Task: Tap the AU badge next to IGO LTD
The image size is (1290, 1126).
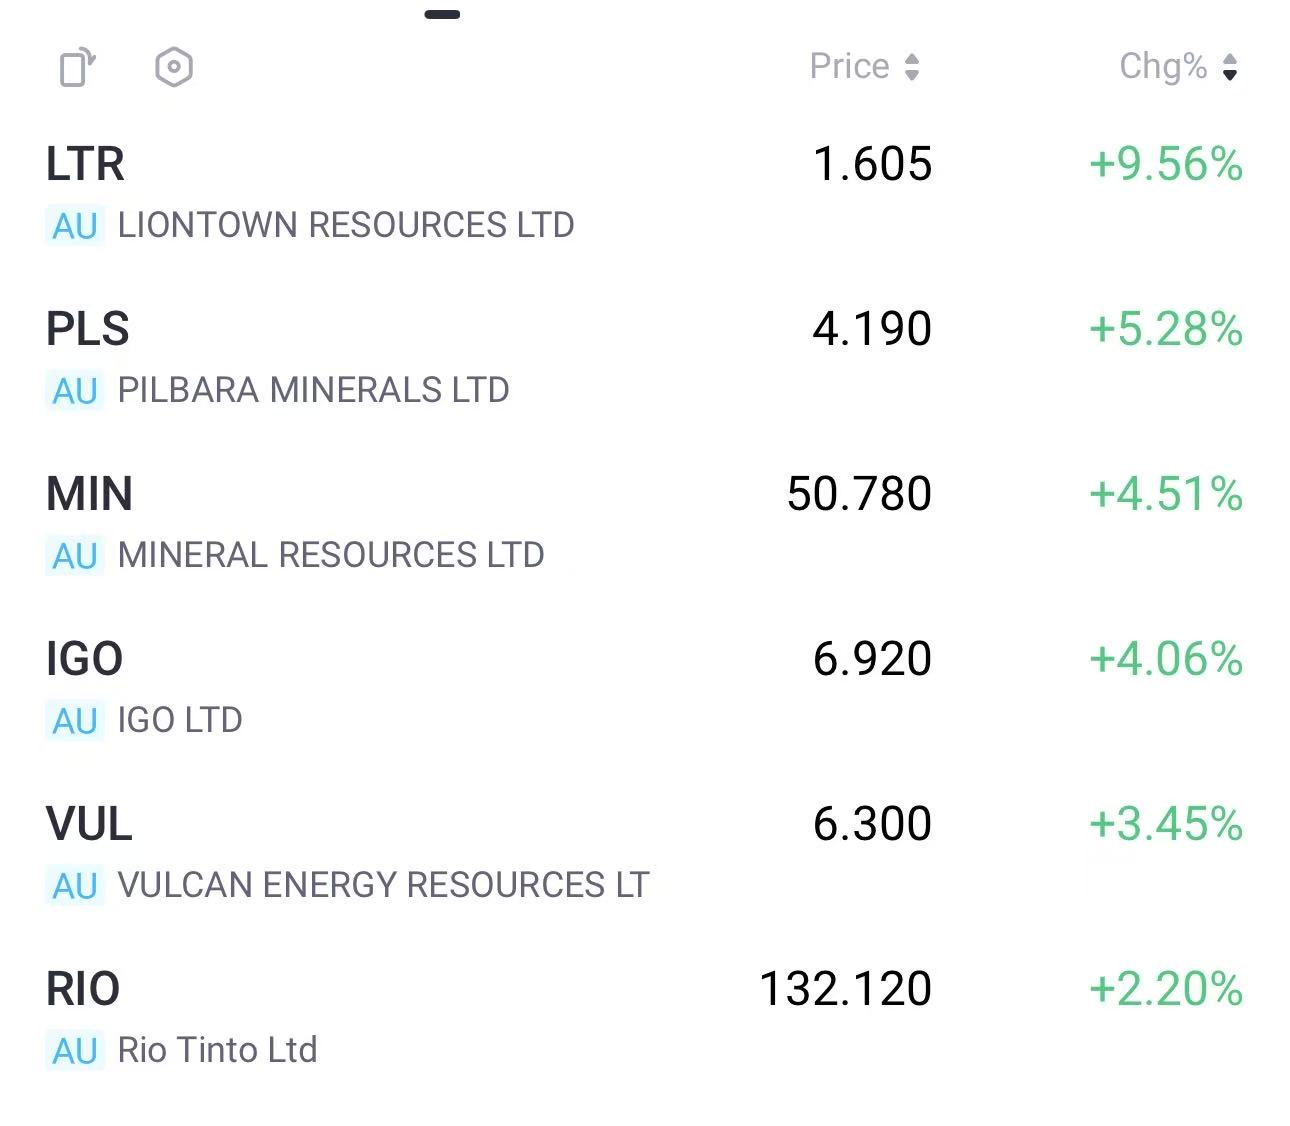Action: (75, 721)
